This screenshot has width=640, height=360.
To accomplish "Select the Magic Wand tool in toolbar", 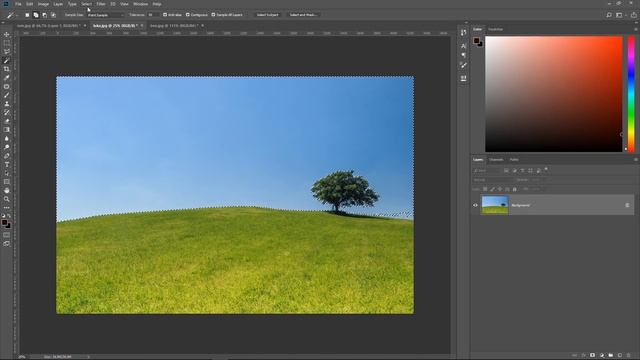I will point(7,60).
